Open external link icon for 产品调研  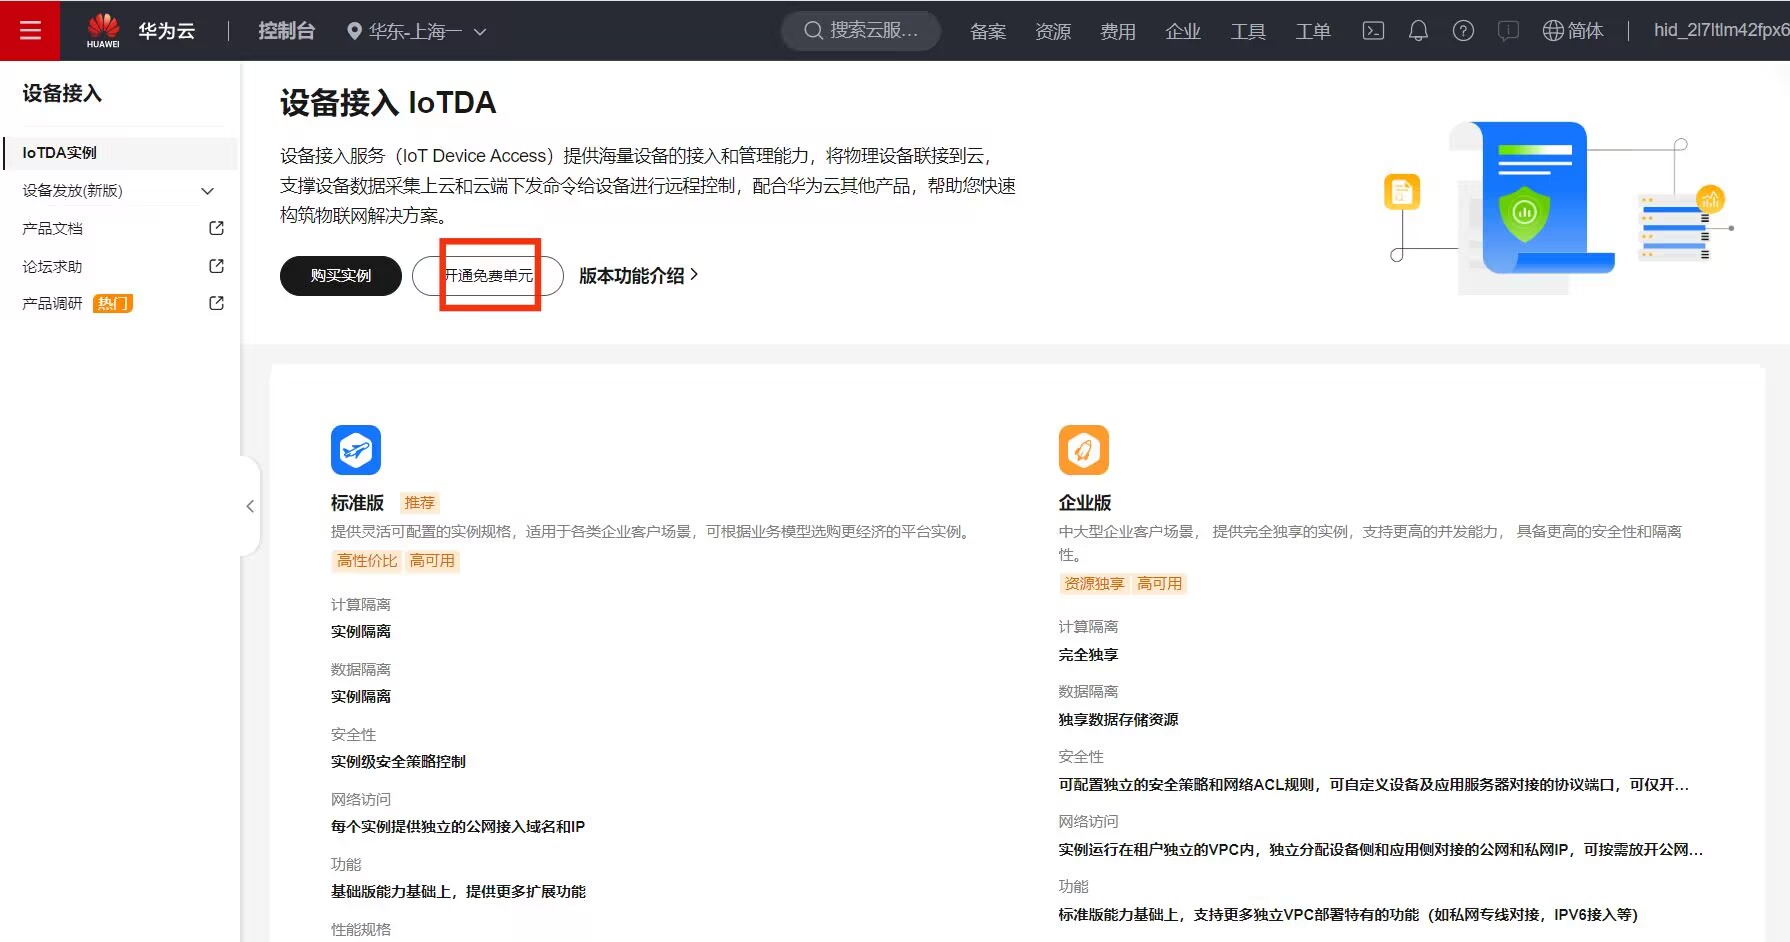click(x=216, y=303)
